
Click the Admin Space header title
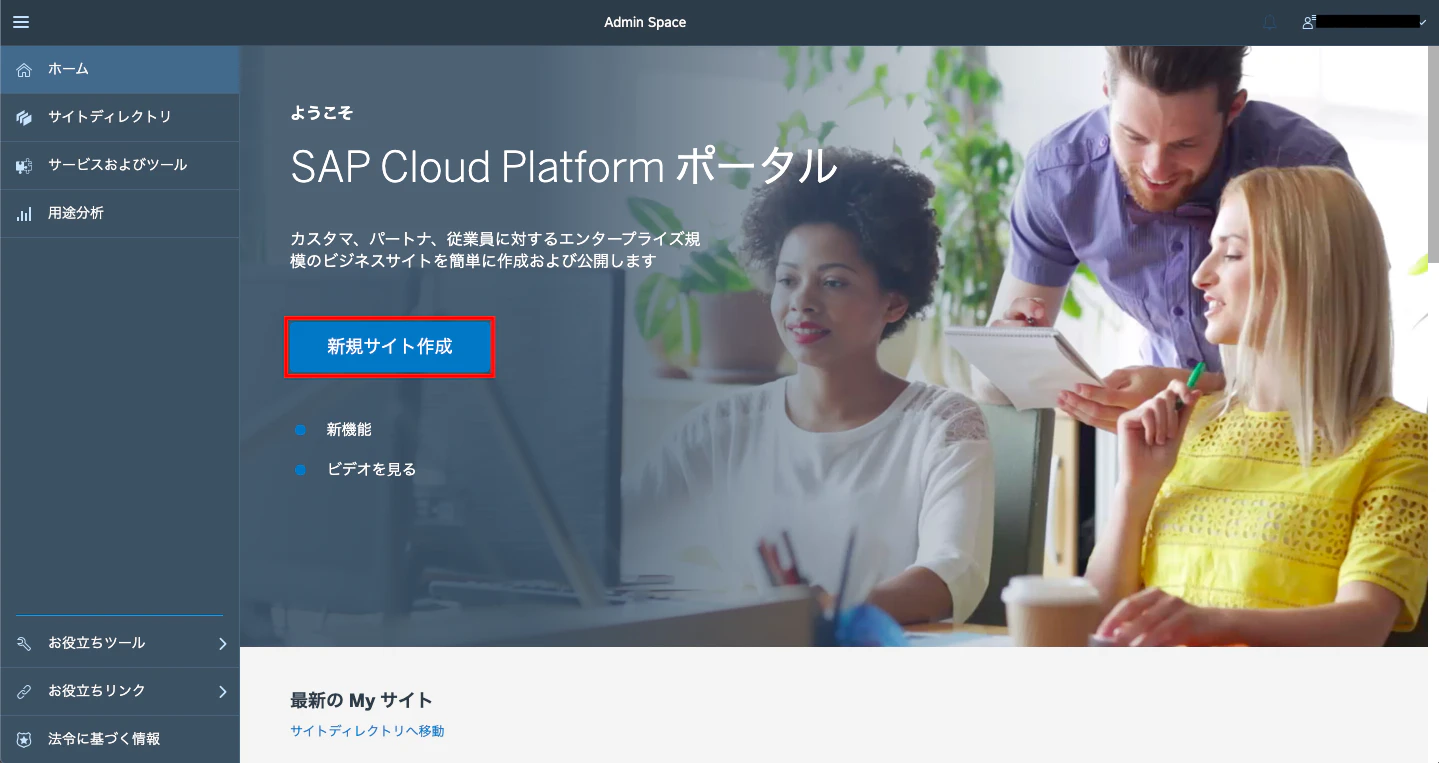coord(645,22)
